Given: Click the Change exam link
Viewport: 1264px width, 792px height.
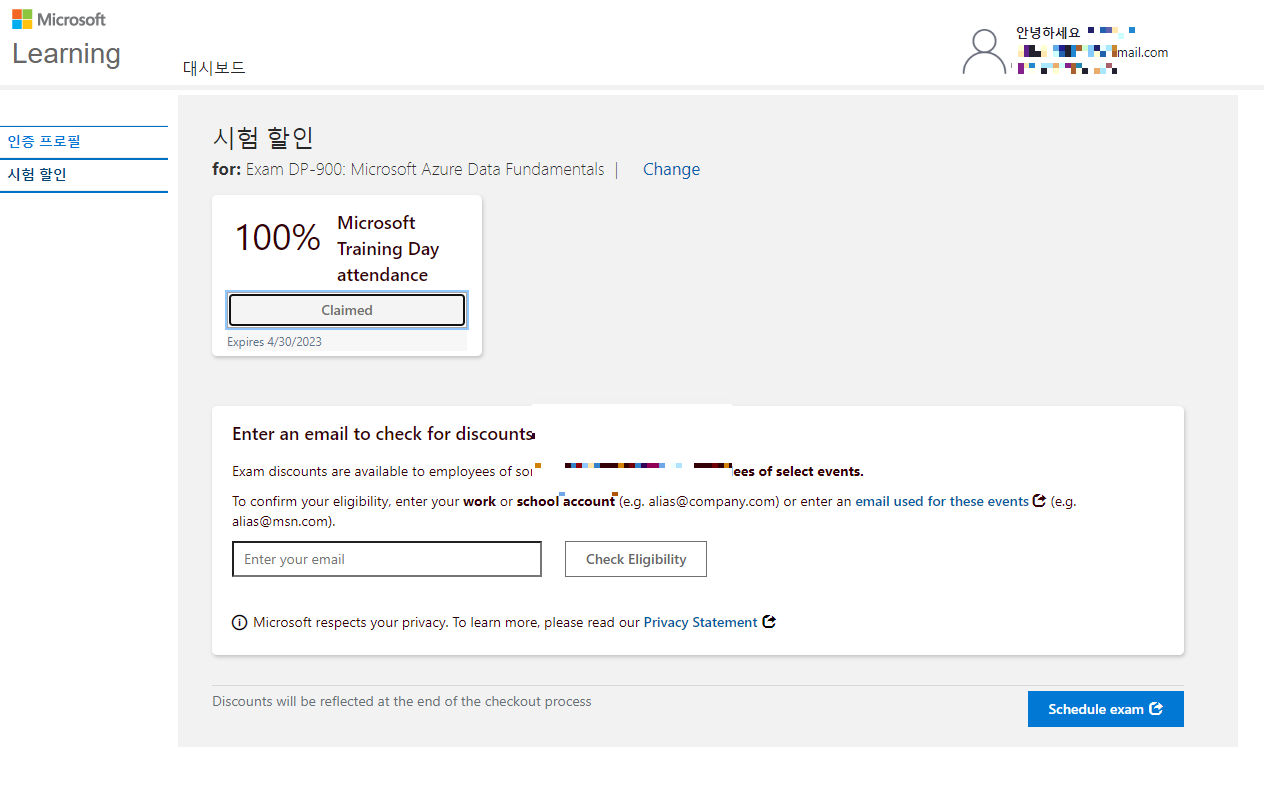Looking at the screenshot, I should click(671, 169).
